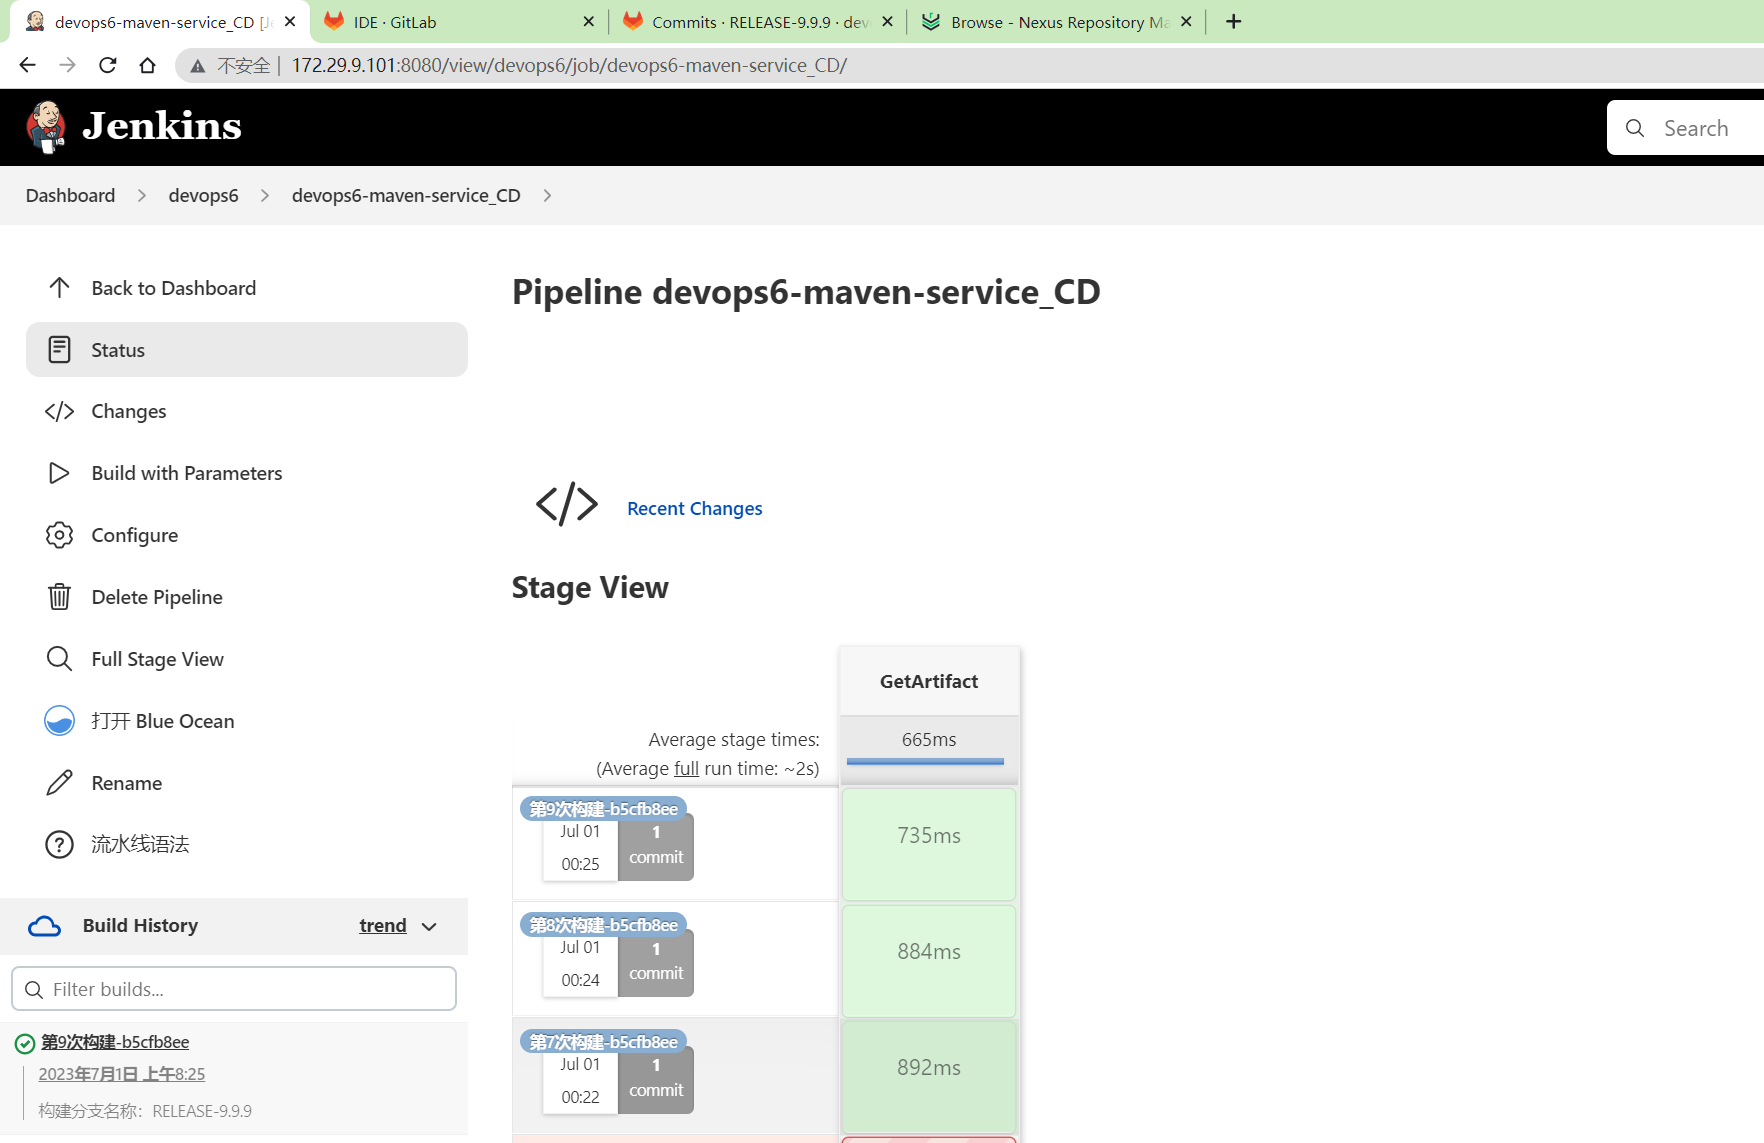The width and height of the screenshot is (1764, 1143).
Task: Click the green success icon of build 9
Action: click(x=25, y=1044)
